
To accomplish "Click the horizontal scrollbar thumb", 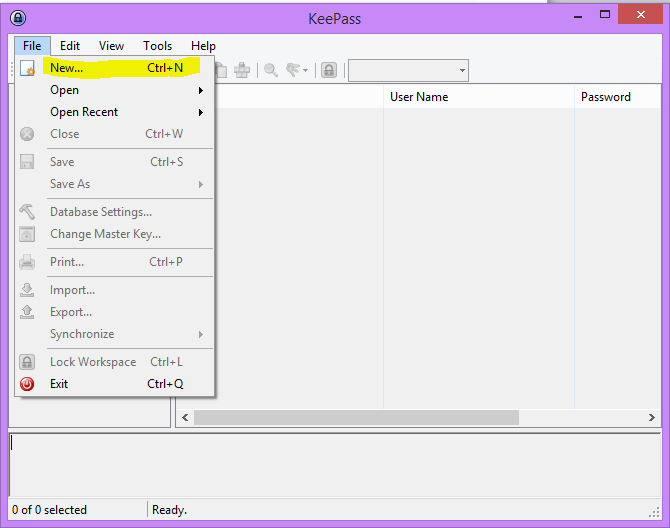I will point(356,417).
